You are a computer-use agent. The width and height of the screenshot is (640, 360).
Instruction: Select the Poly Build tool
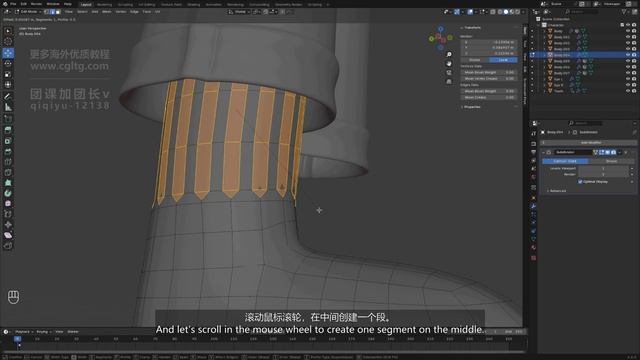point(8,183)
